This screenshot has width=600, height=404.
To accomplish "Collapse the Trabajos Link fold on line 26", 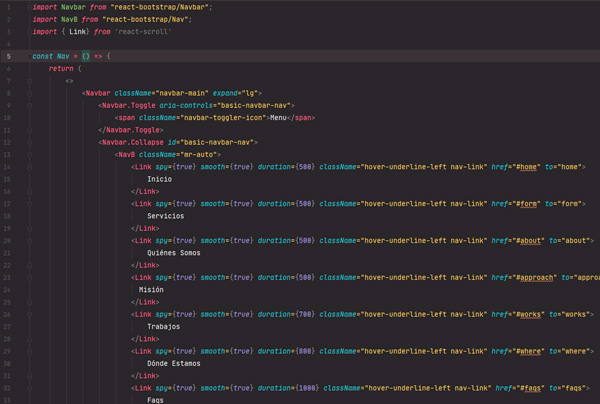I will click(x=29, y=314).
